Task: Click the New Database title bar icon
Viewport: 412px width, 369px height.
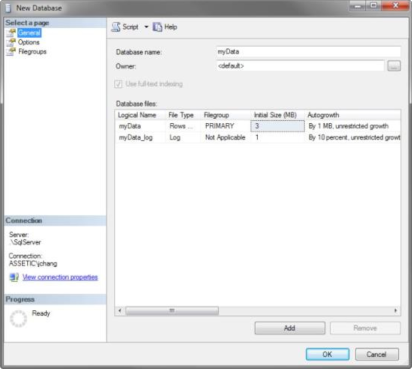Action: [8, 8]
